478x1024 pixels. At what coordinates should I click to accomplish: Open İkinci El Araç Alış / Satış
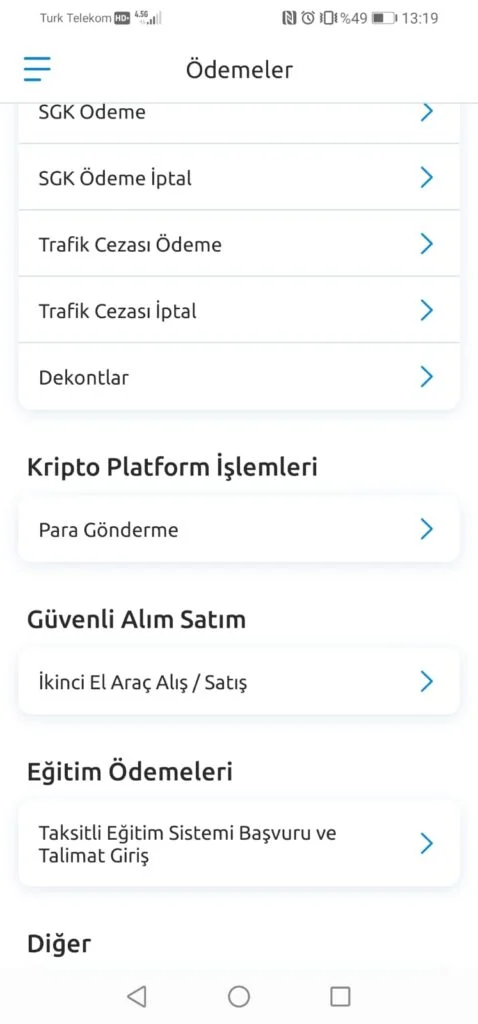239,682
